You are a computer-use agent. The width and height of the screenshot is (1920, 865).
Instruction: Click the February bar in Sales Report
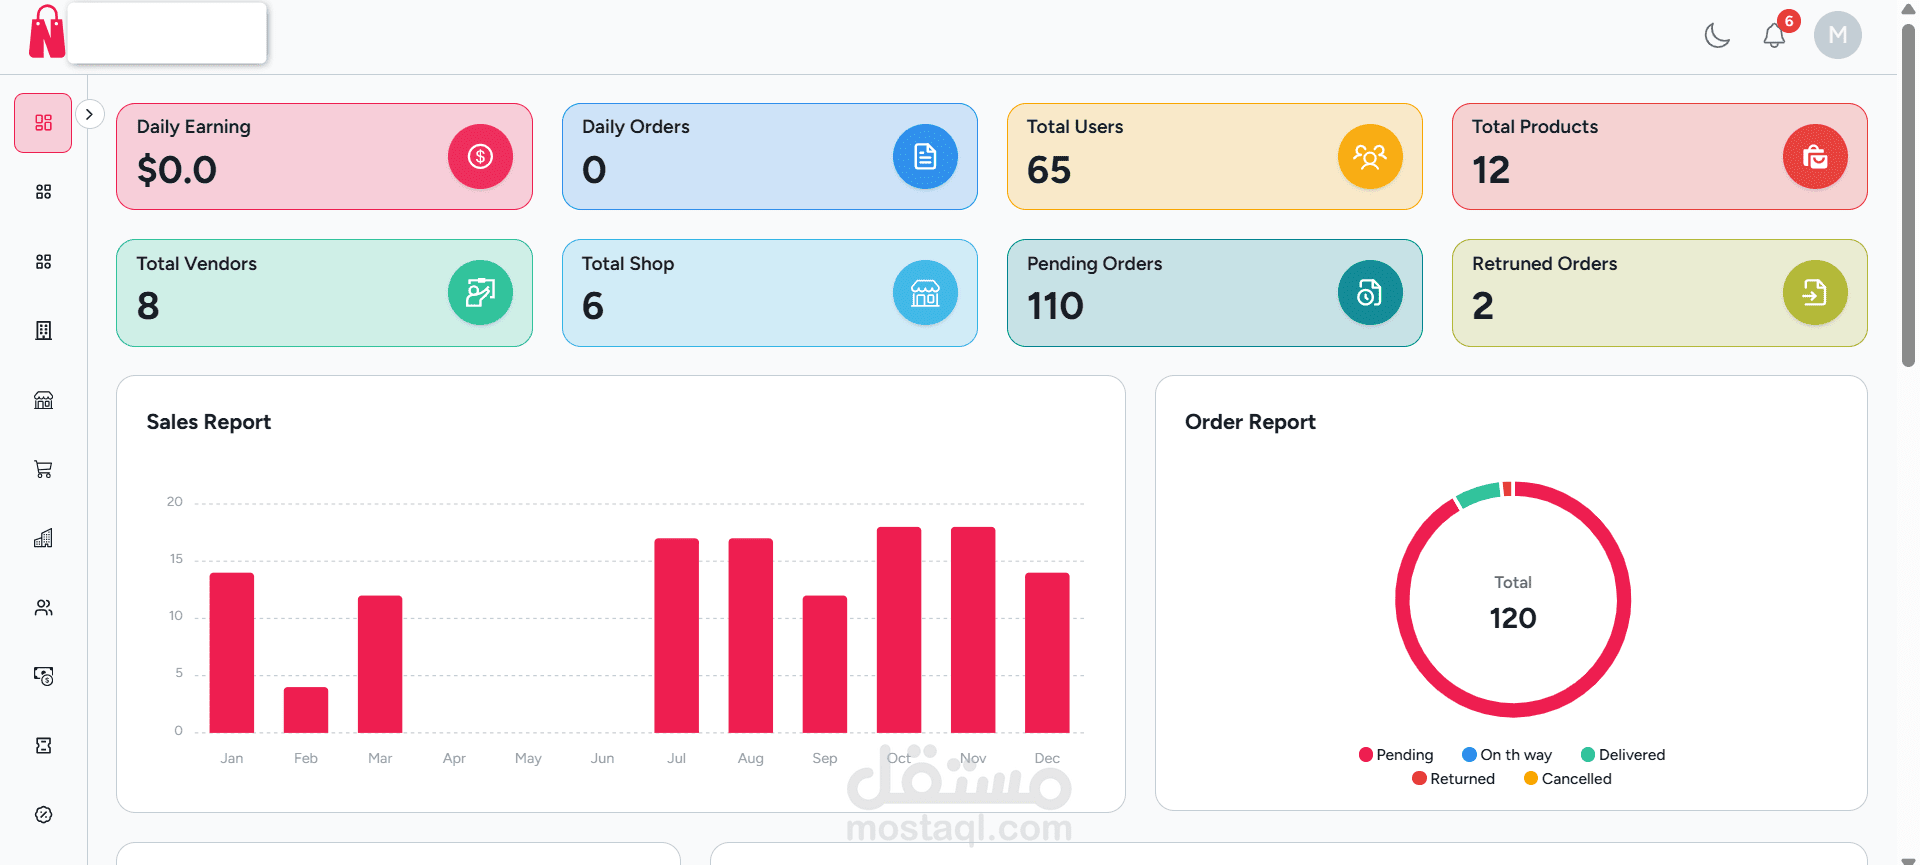tap(306, 710)
